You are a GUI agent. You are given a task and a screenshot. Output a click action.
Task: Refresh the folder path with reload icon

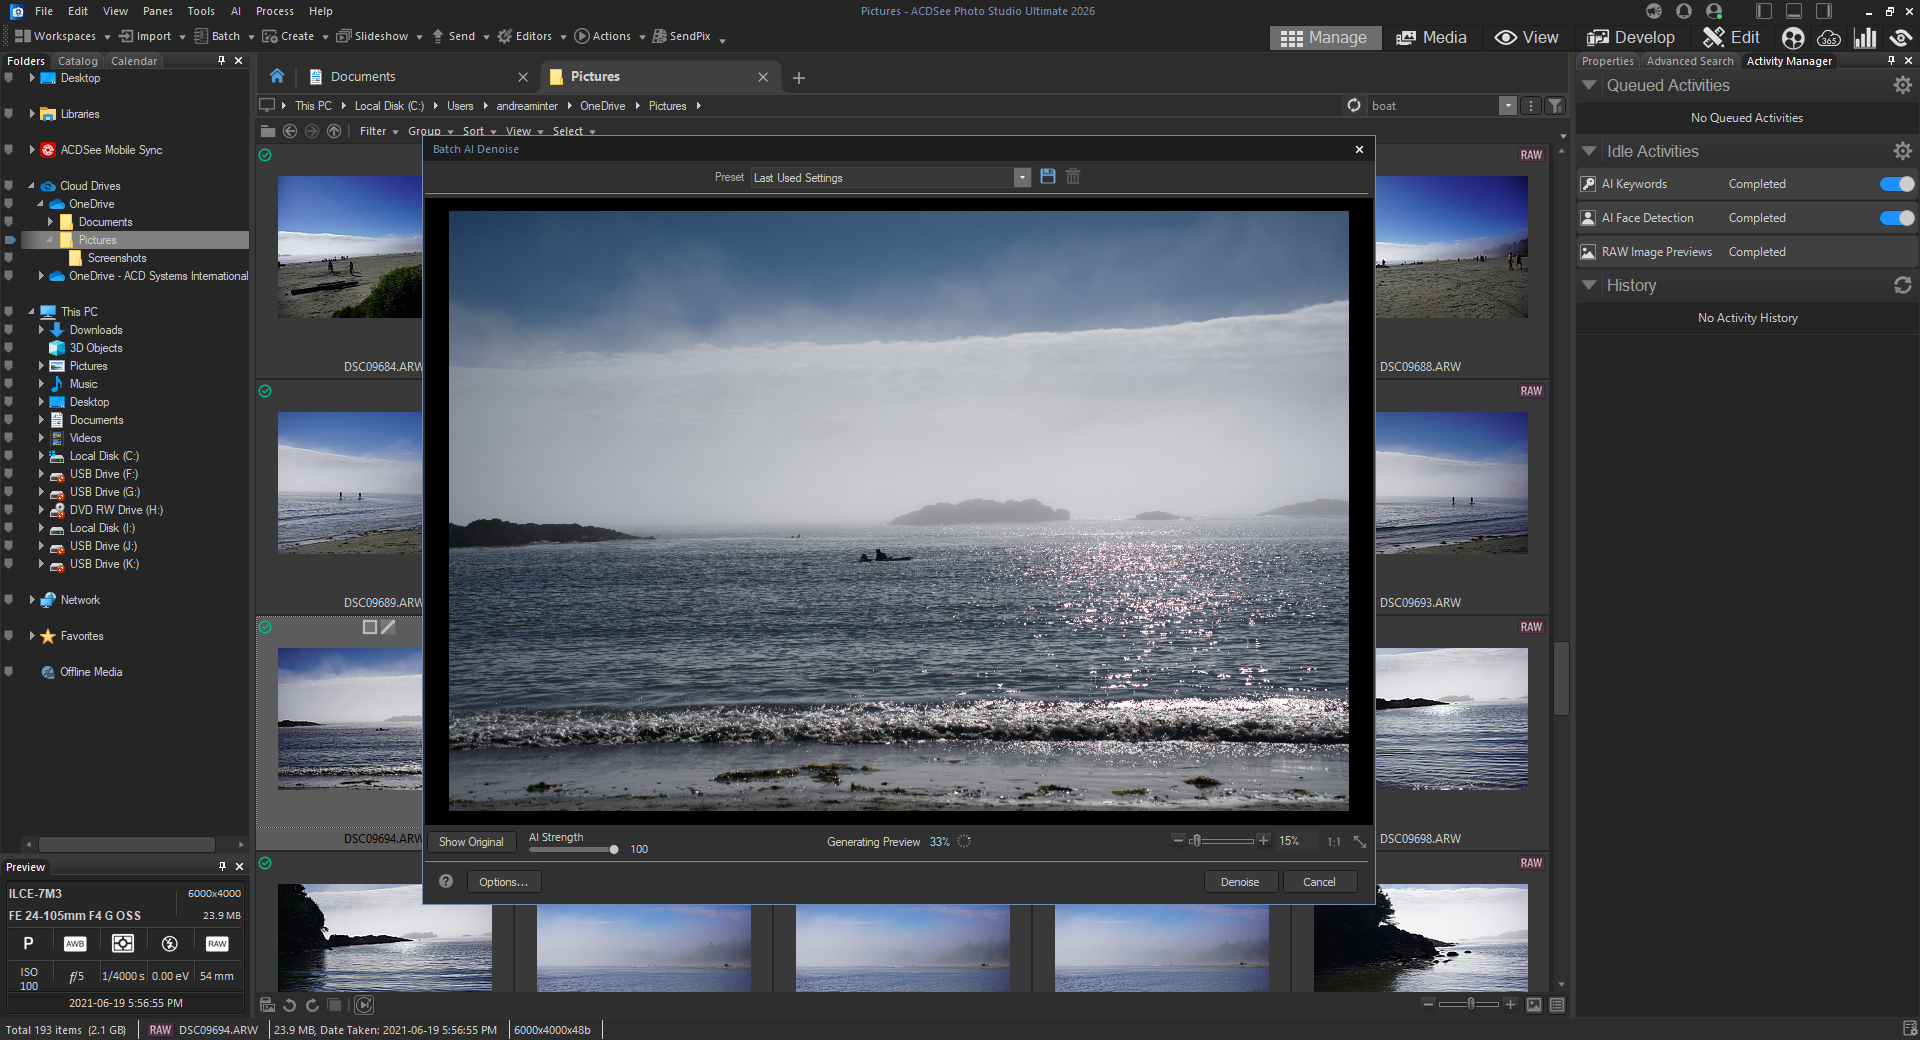pyautogui.click(x=1354, y=106)
